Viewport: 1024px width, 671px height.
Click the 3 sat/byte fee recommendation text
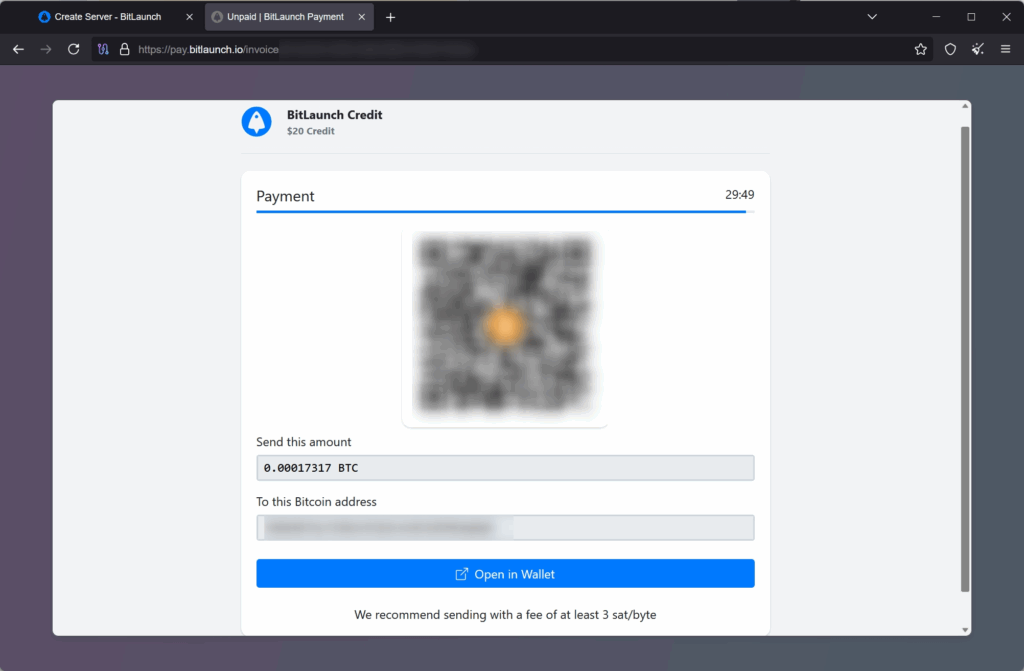505,615
